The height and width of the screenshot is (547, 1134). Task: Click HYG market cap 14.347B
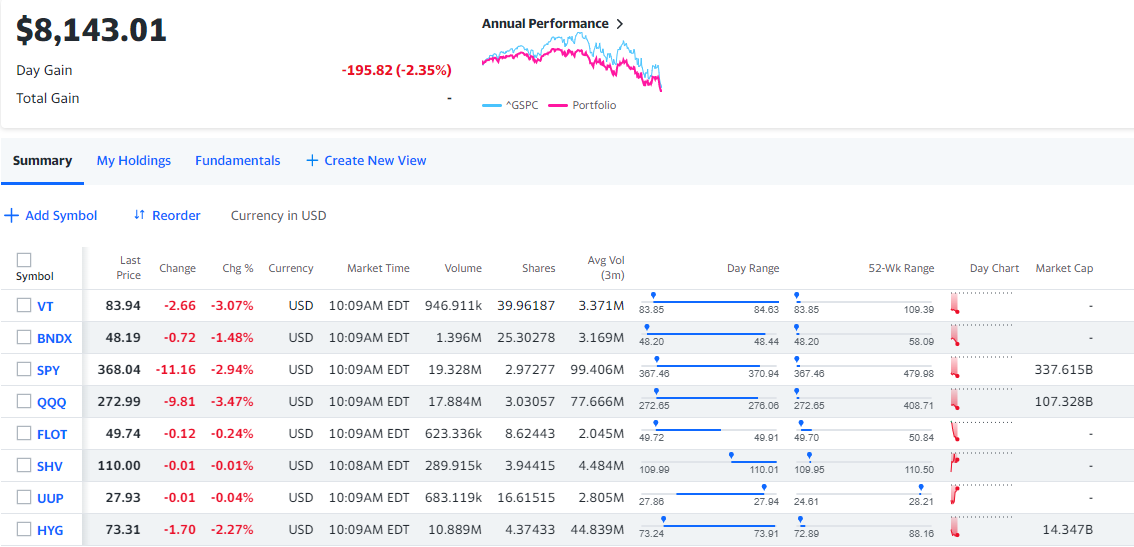(1067, 530)
